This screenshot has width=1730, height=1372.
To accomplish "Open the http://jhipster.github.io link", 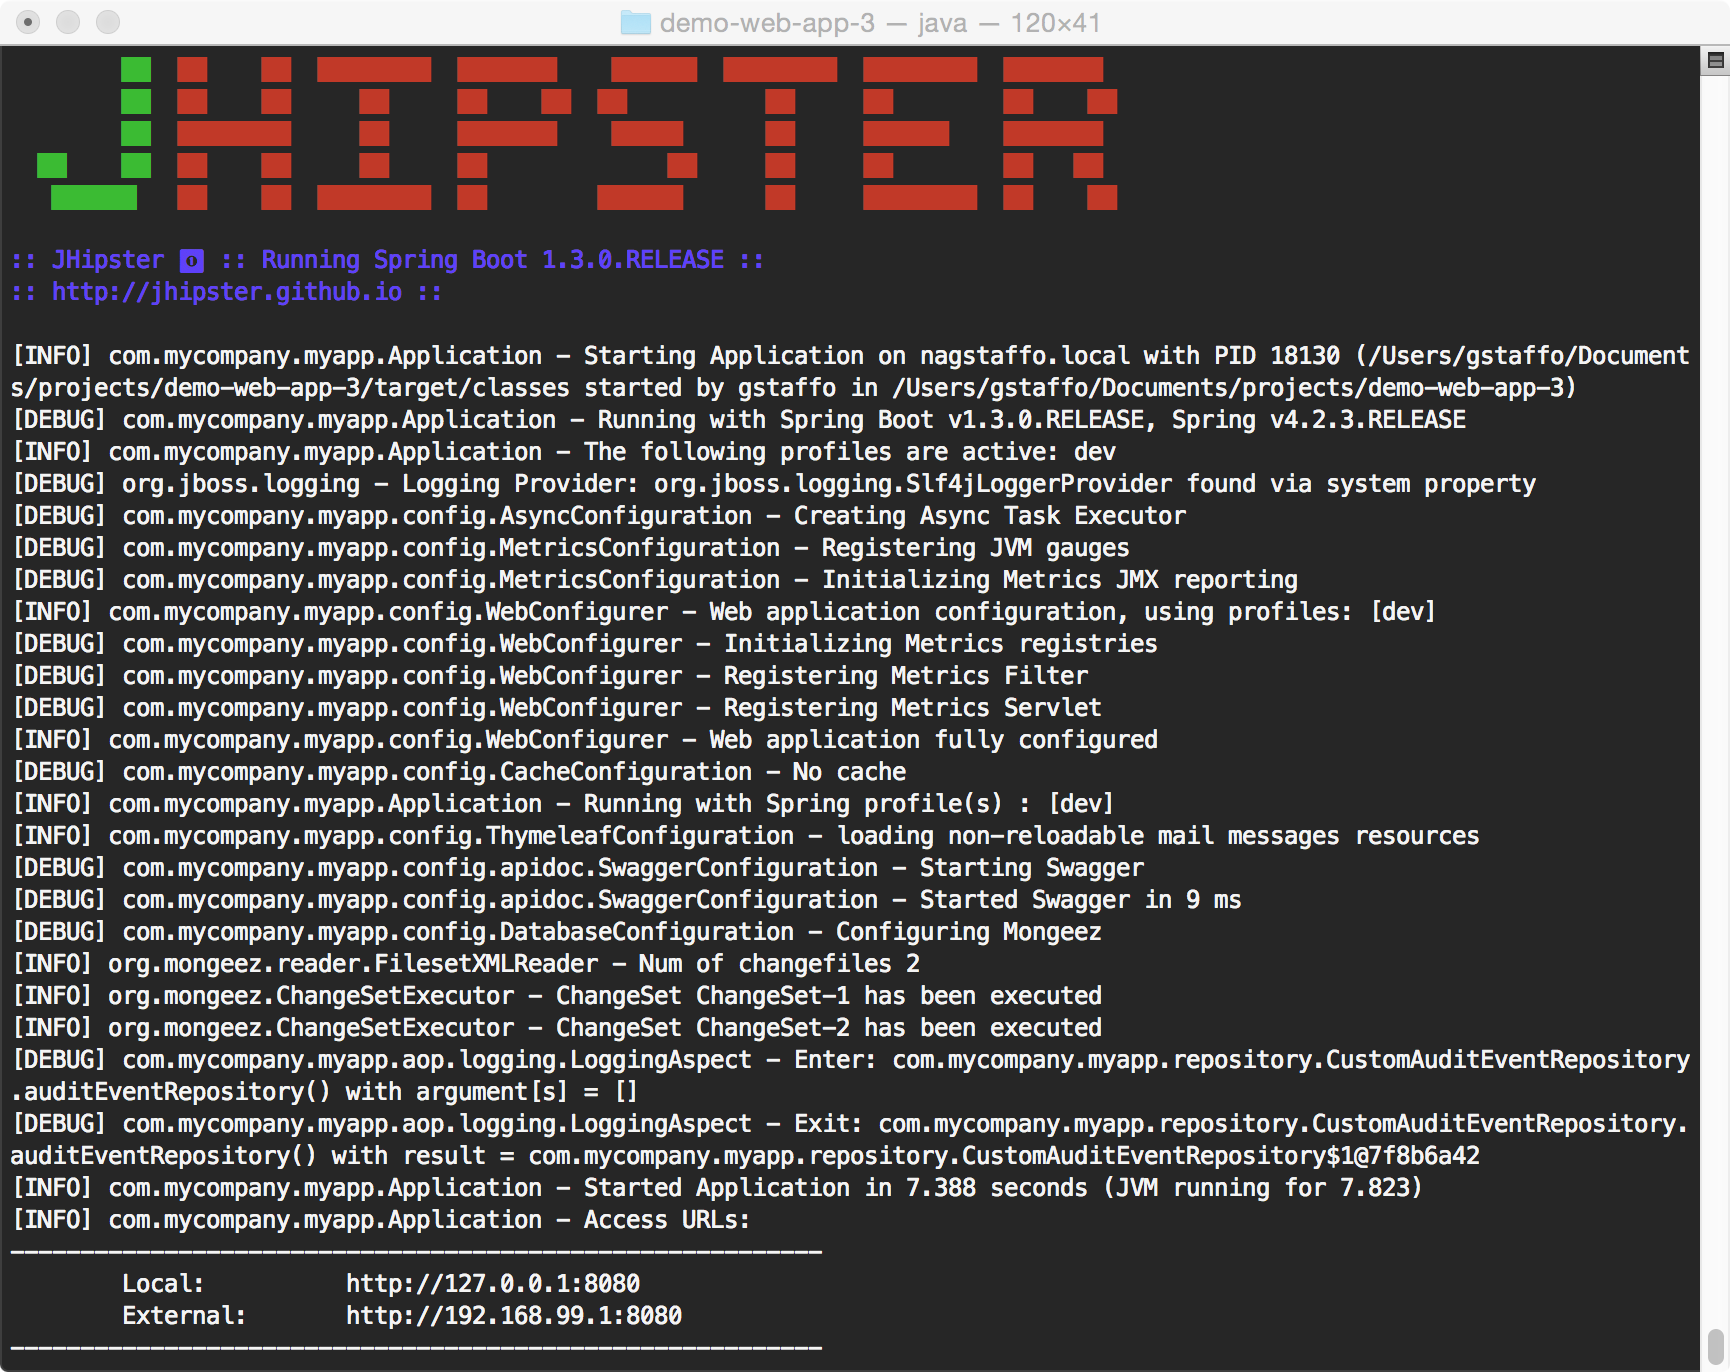I will pyautogui.click(x=227, y=292).
